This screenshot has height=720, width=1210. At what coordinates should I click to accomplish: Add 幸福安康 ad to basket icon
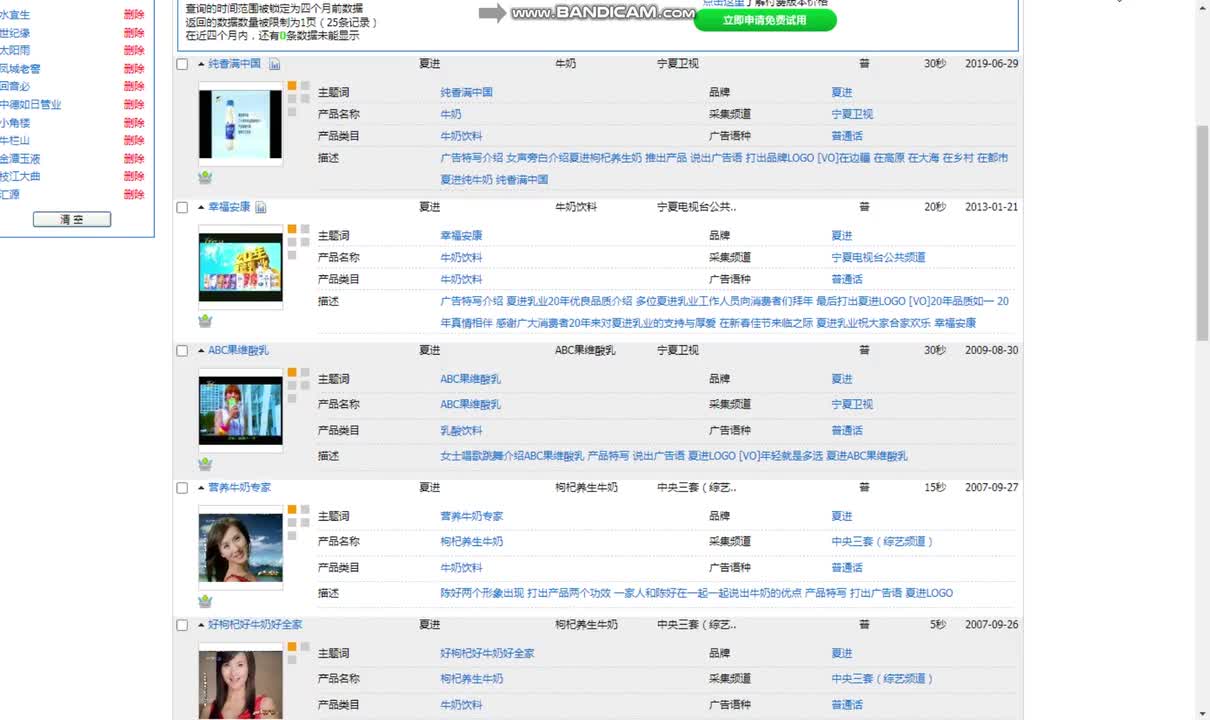point(205,320)
